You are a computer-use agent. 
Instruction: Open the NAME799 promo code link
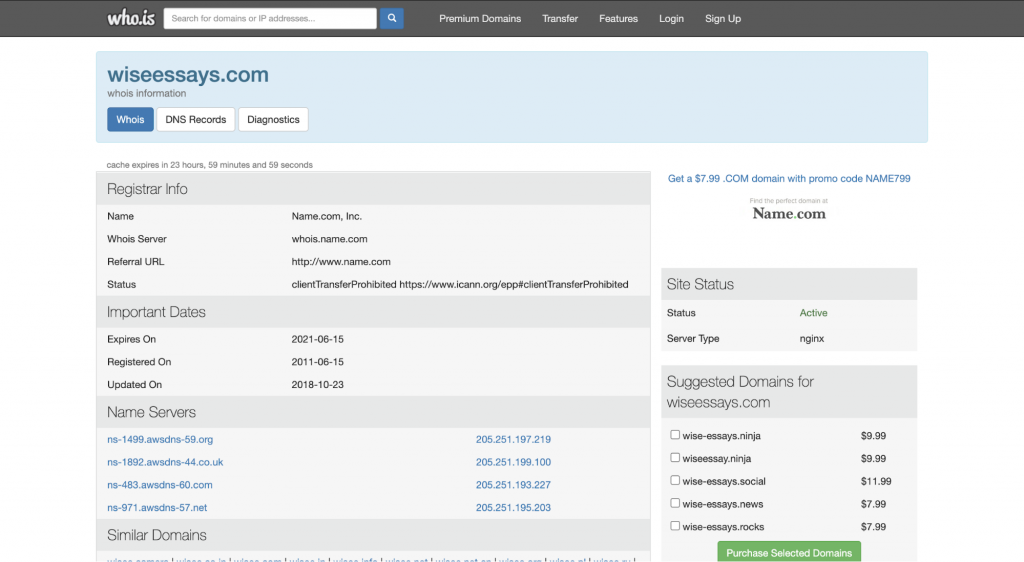point(789,178)
